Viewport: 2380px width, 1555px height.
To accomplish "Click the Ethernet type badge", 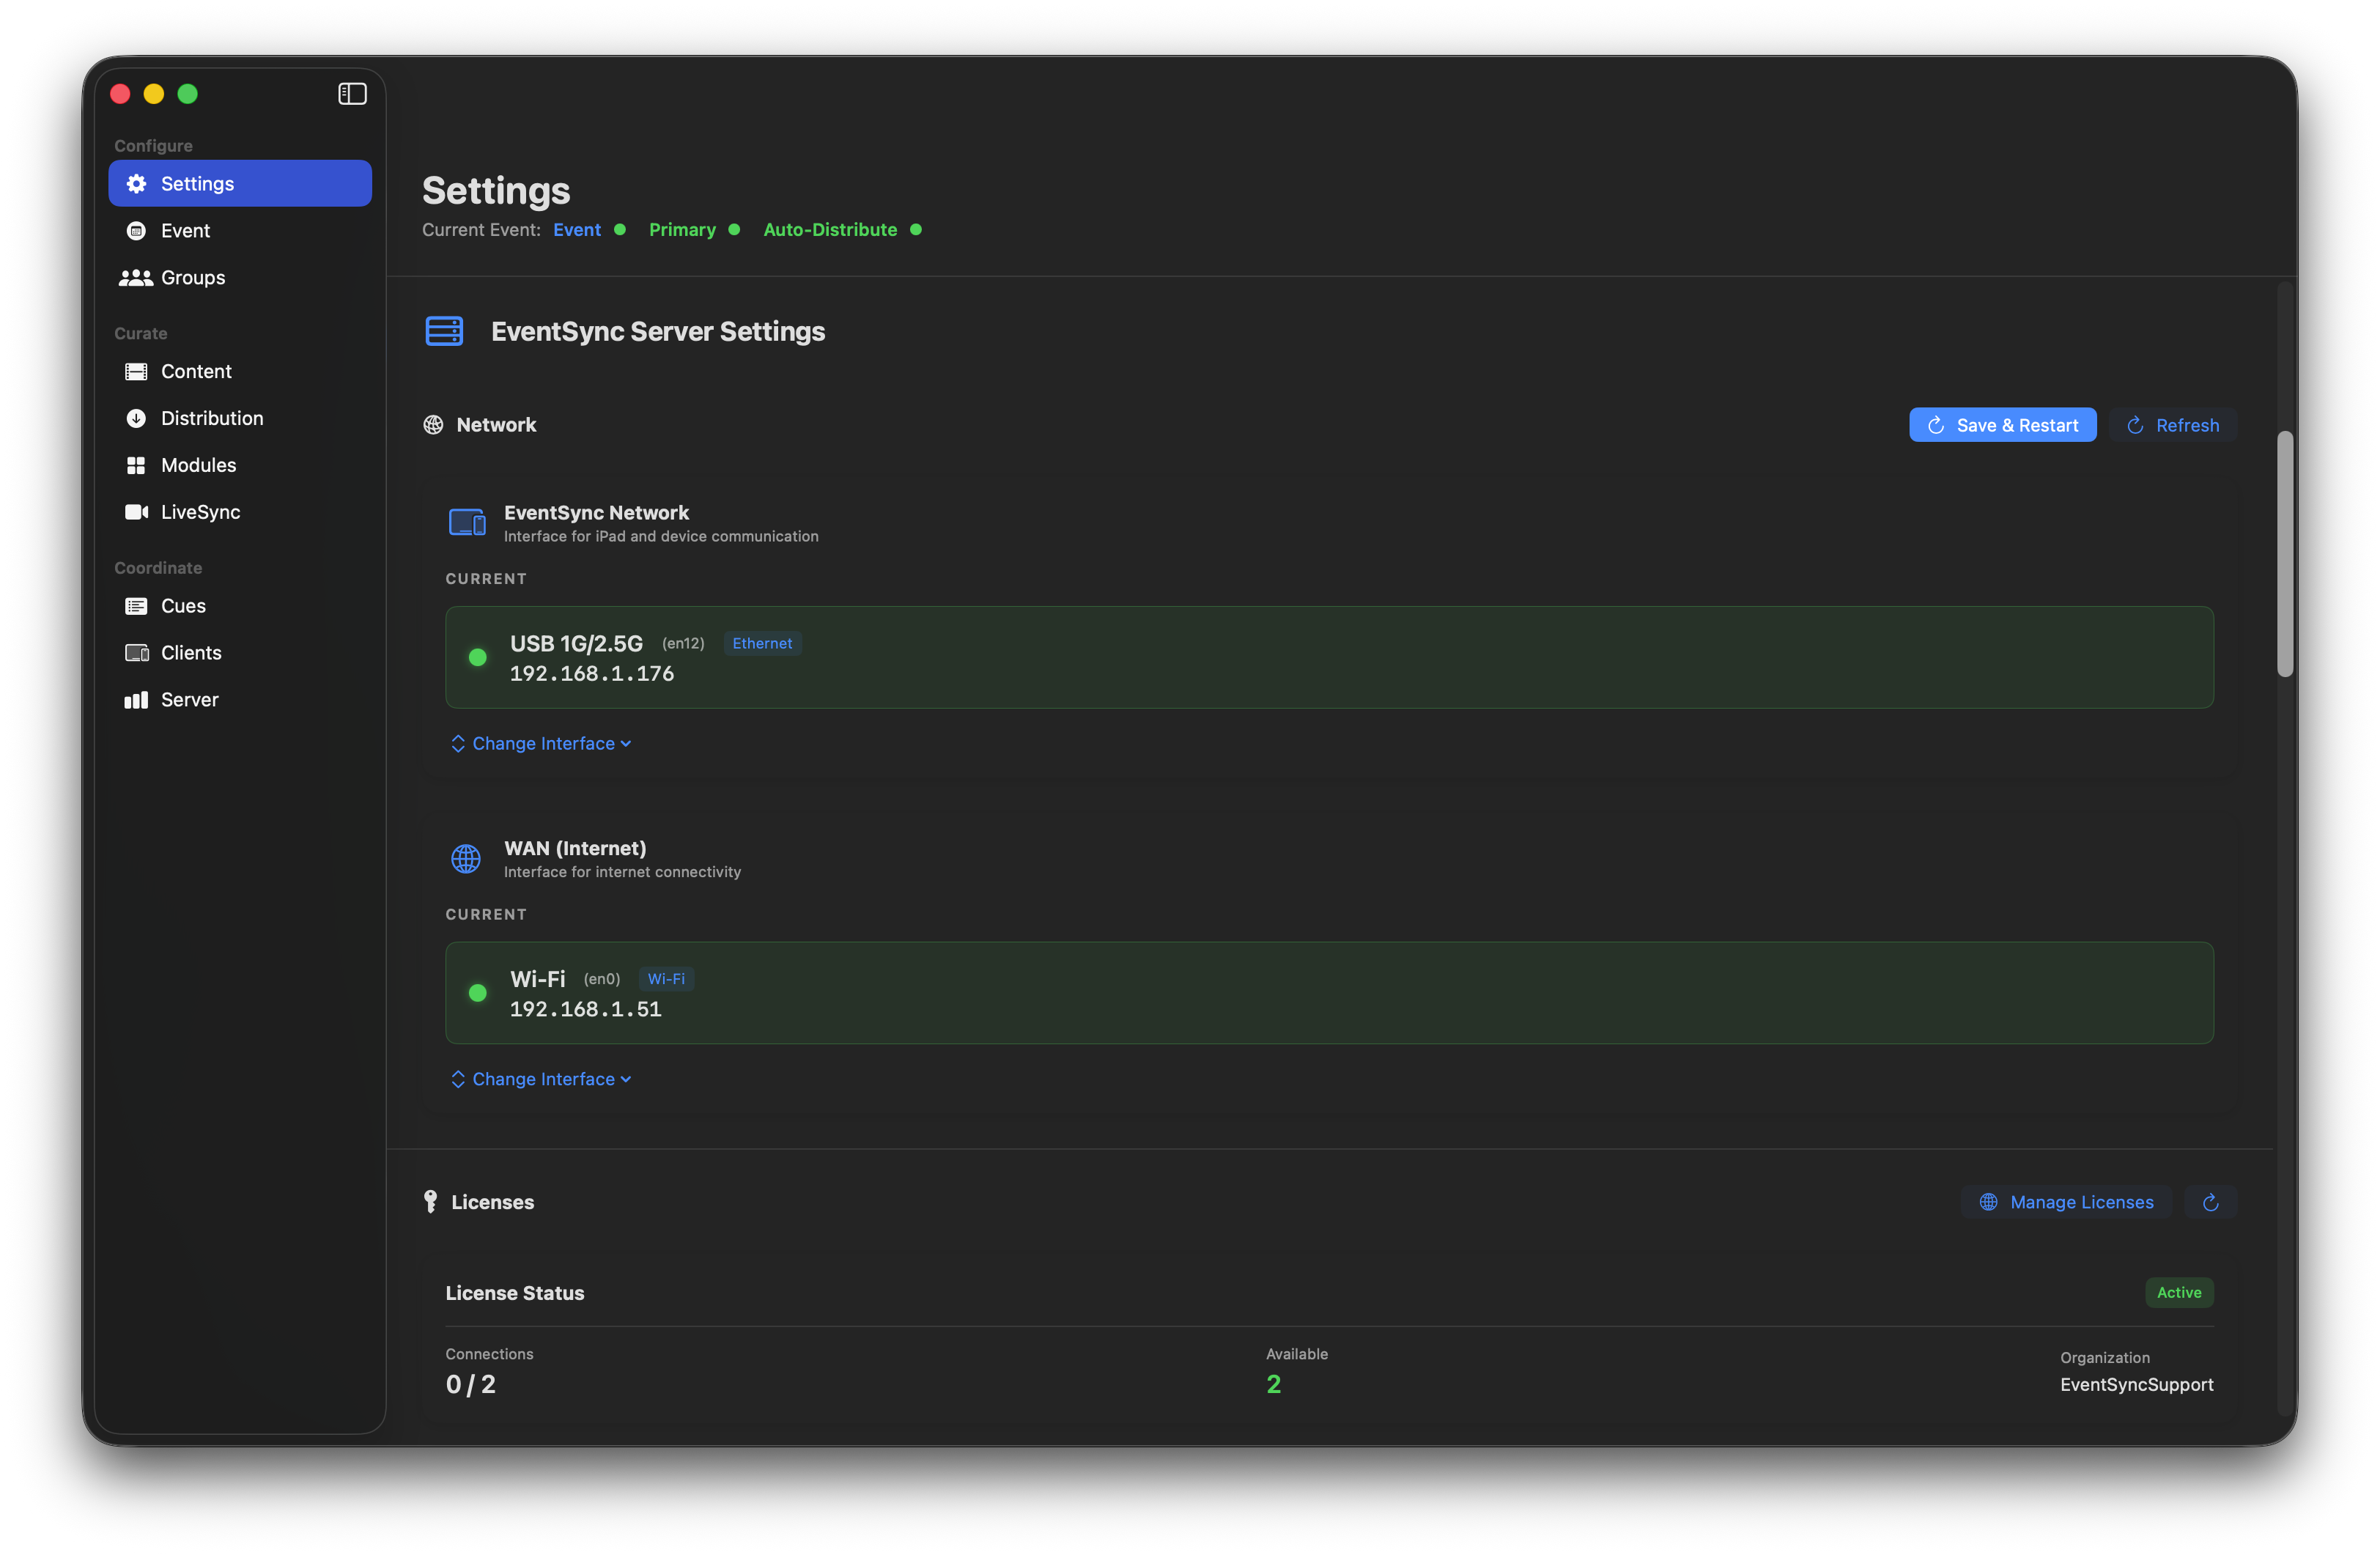I will pos(762,644).
